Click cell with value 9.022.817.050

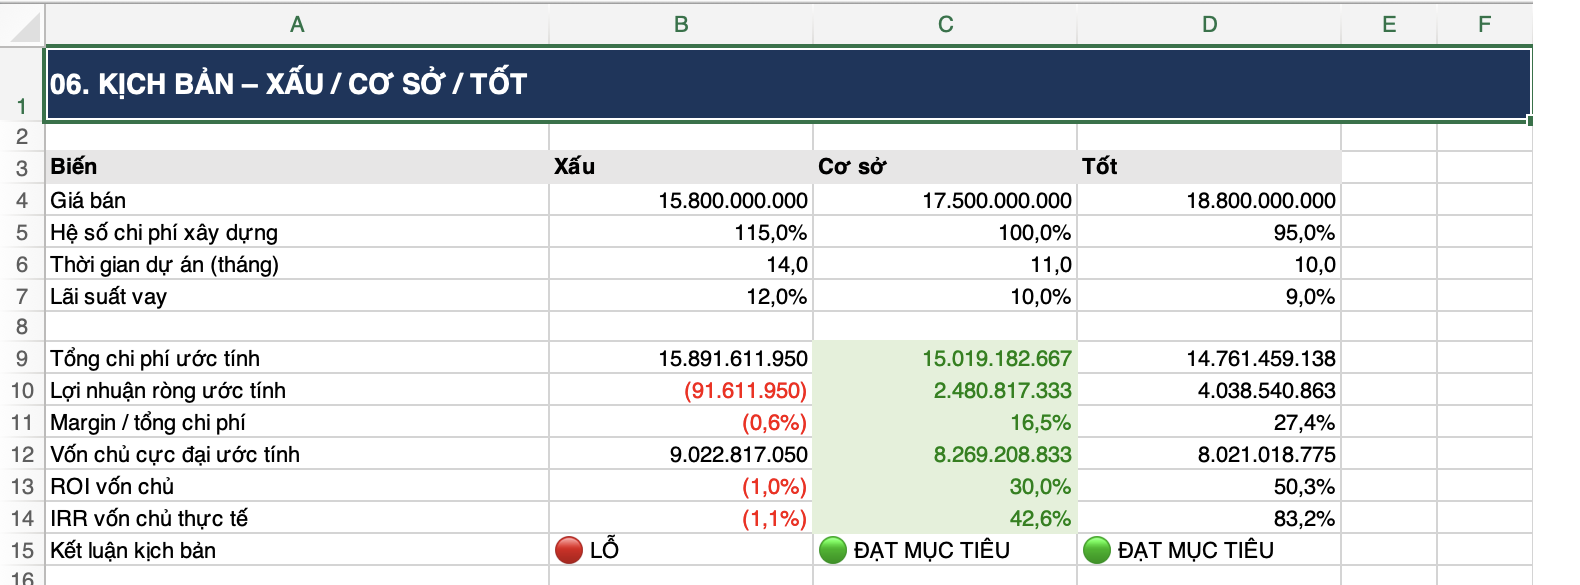point(681,454)
